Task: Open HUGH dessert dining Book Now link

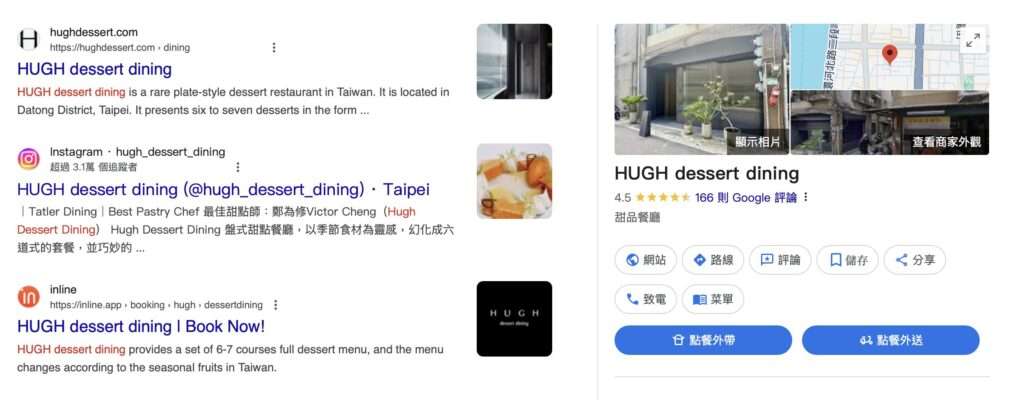Action: (x=141, y=326)
